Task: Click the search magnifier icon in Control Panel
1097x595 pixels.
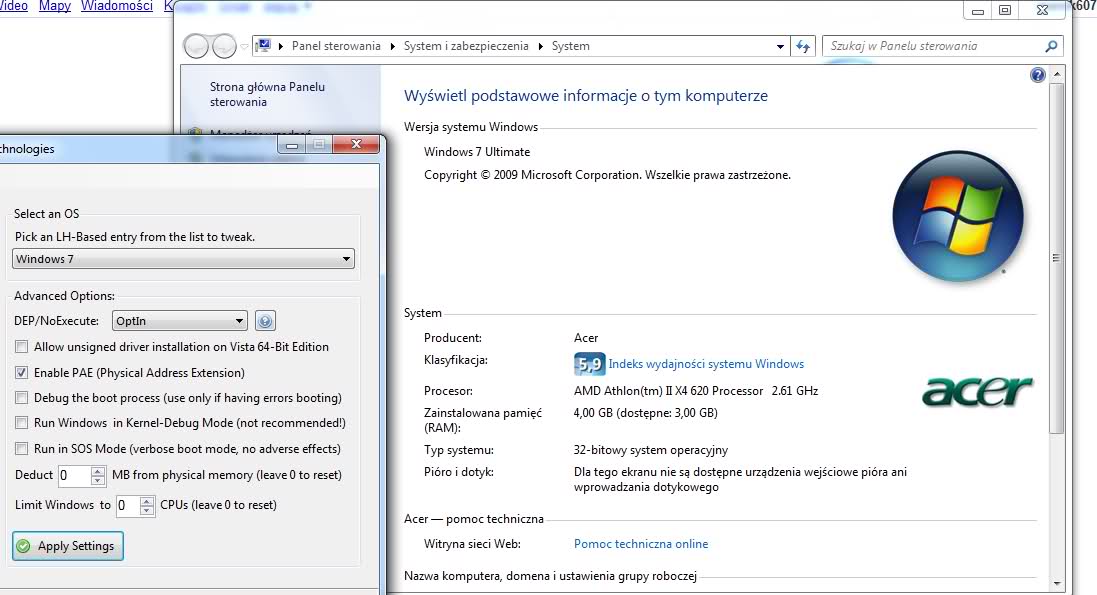Action: (1051, 46)
